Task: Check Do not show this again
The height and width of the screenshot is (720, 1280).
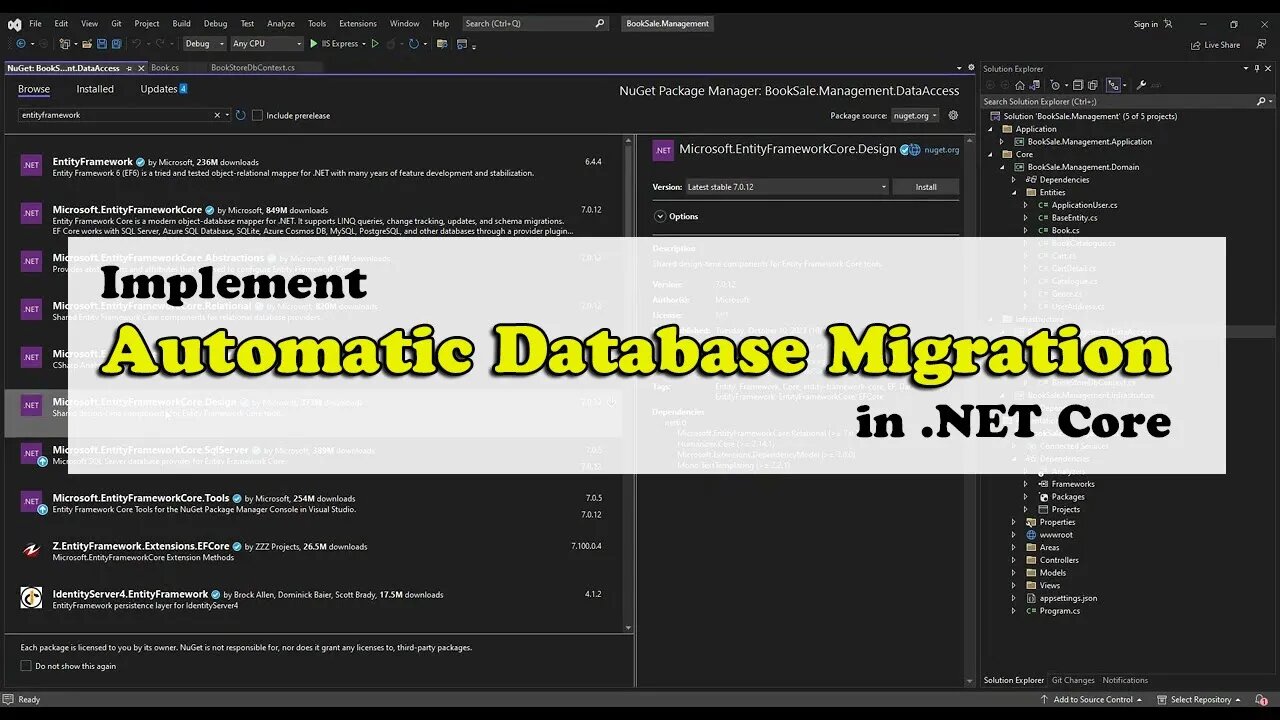Action: tap(26, 666)
